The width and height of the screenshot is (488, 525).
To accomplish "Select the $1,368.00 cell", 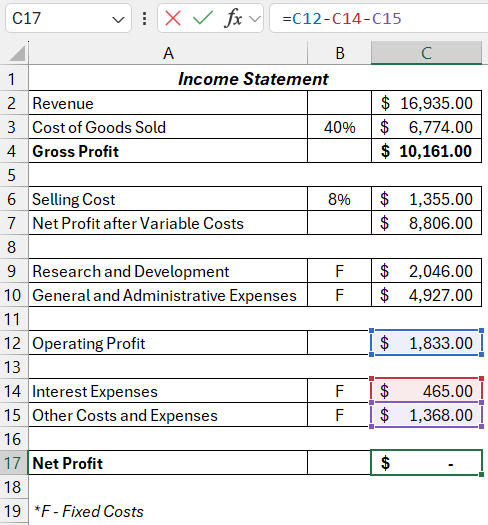I will [426, 415].
